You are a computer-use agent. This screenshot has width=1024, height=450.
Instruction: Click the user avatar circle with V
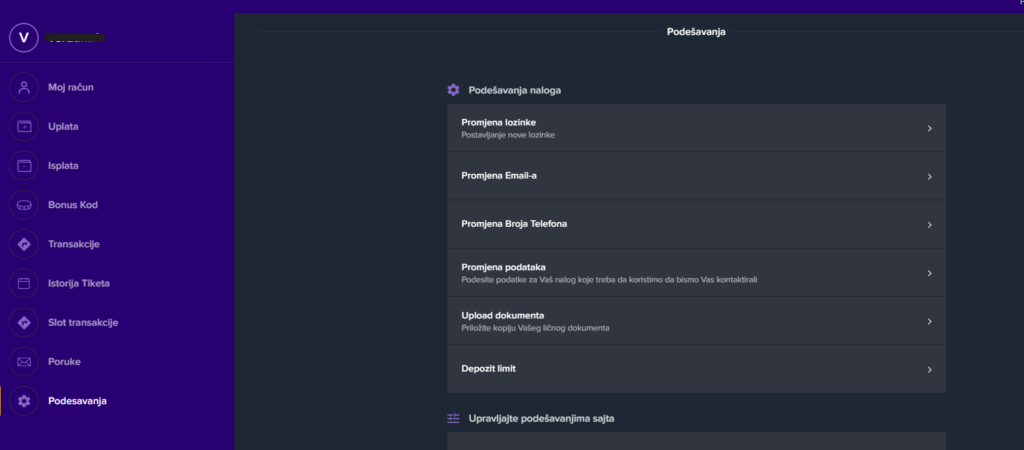[23, 37]
